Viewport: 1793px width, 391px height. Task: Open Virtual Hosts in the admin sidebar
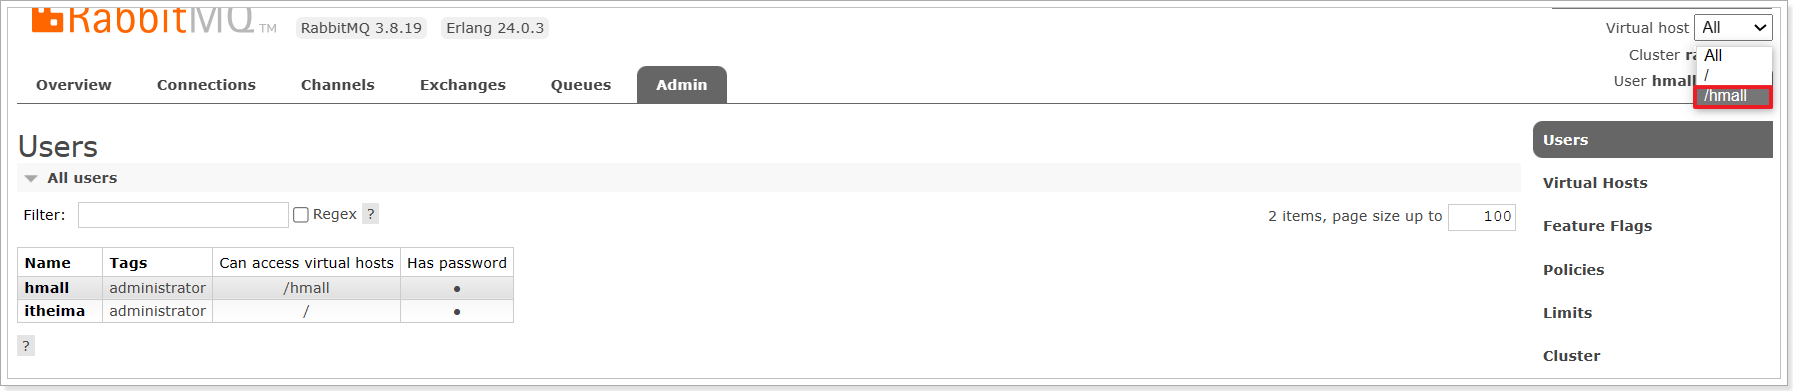pyautogui.click(x=1595, y=183)
